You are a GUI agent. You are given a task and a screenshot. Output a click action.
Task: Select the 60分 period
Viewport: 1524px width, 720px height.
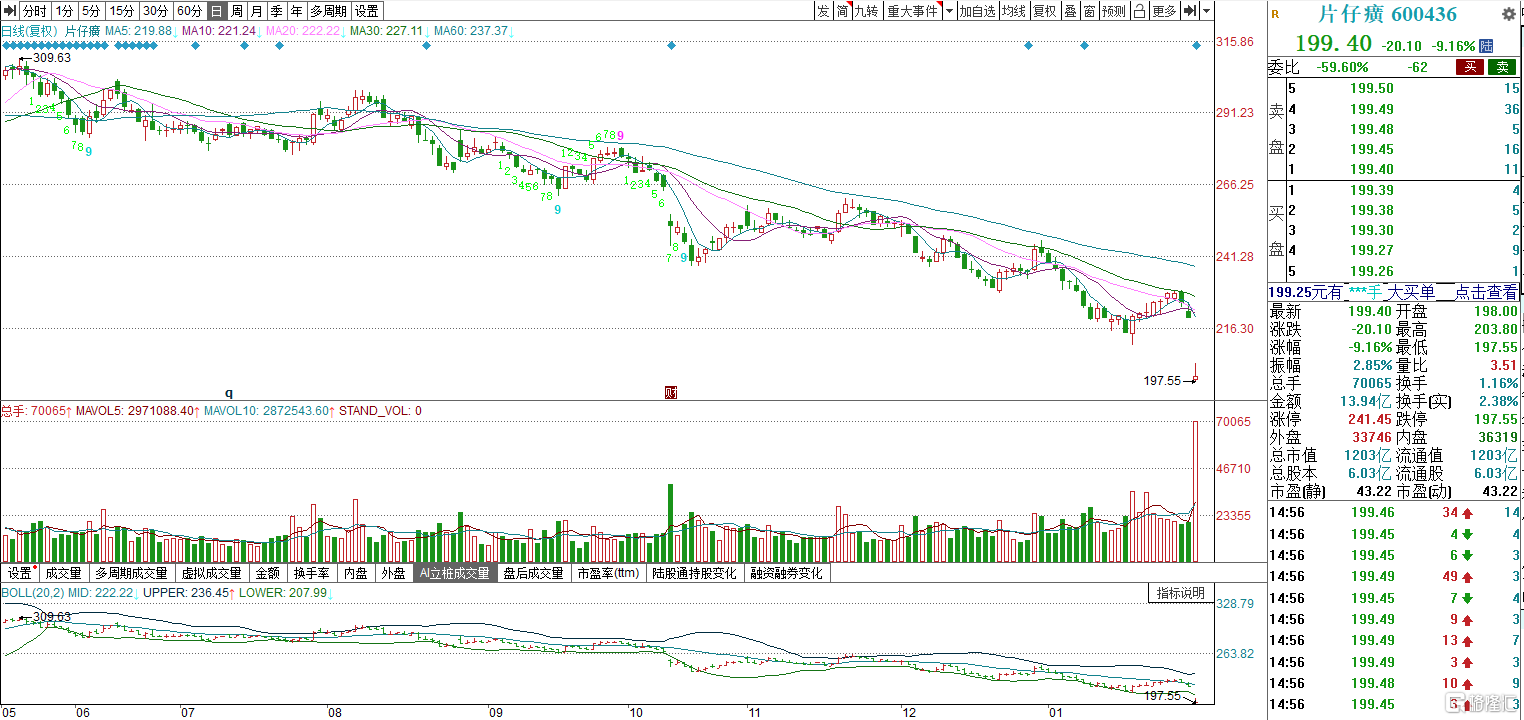click(x=189, y=11)
